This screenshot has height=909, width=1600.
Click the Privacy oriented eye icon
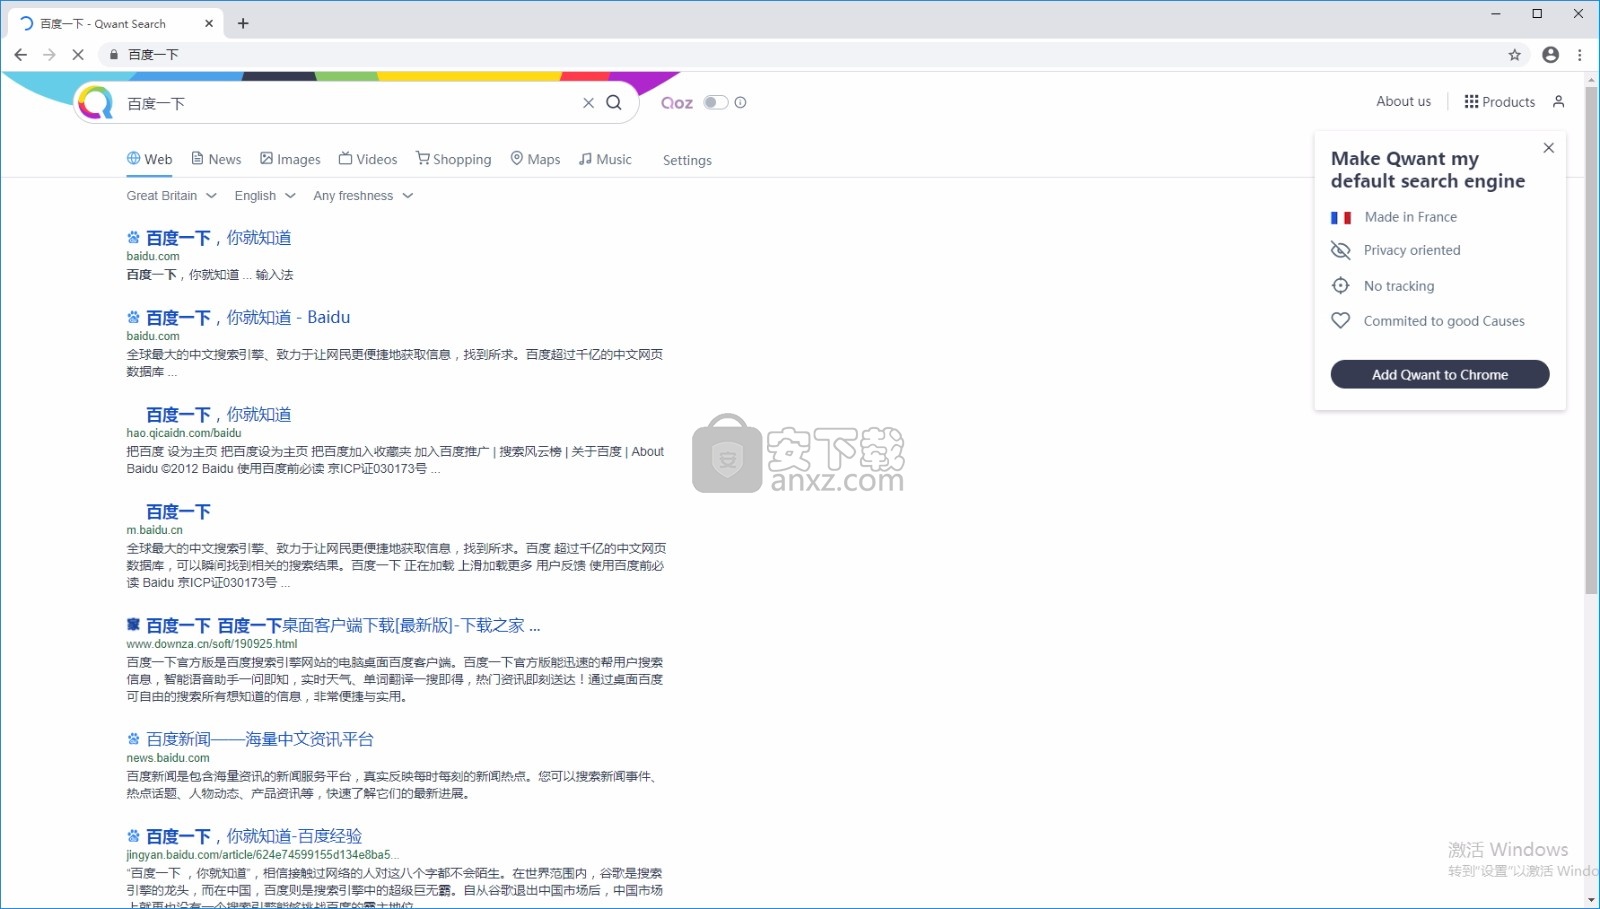pos(1341,250)
